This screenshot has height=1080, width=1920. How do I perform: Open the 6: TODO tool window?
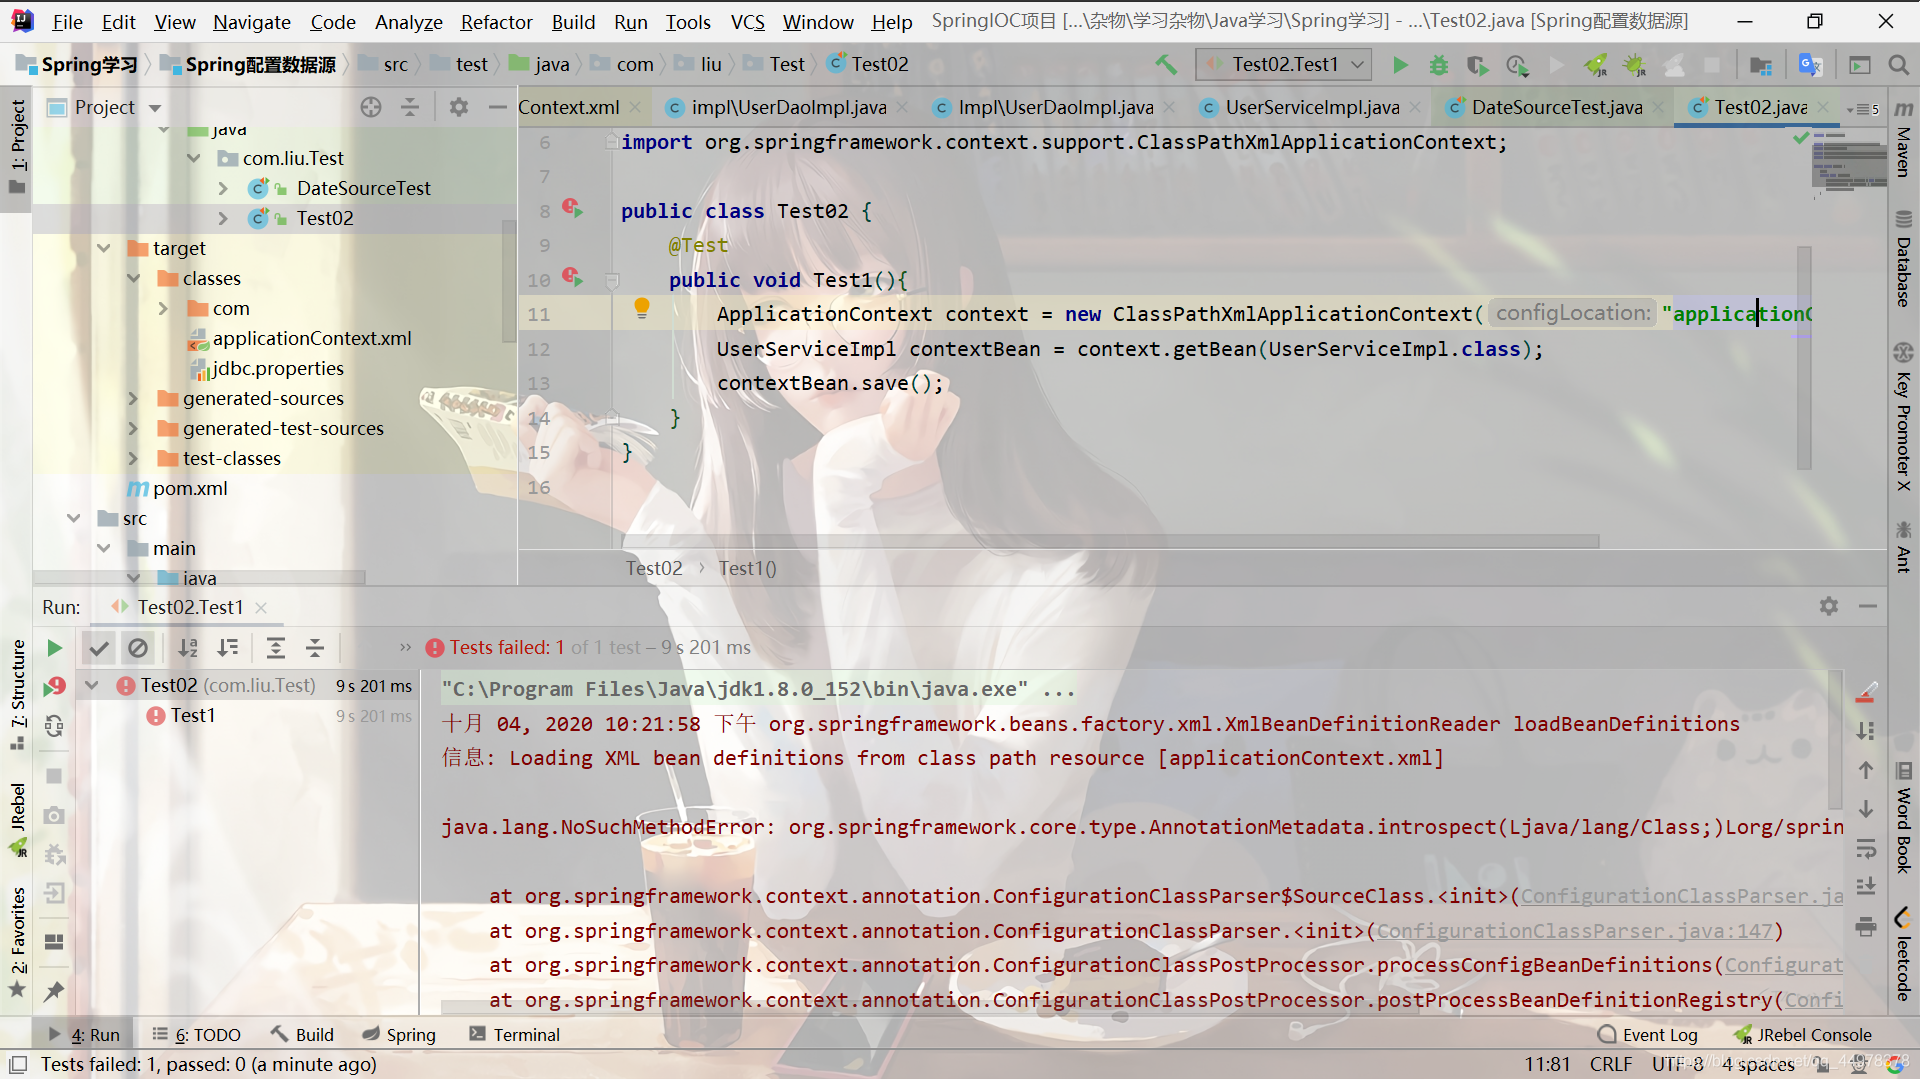(x=196, y=1035)
